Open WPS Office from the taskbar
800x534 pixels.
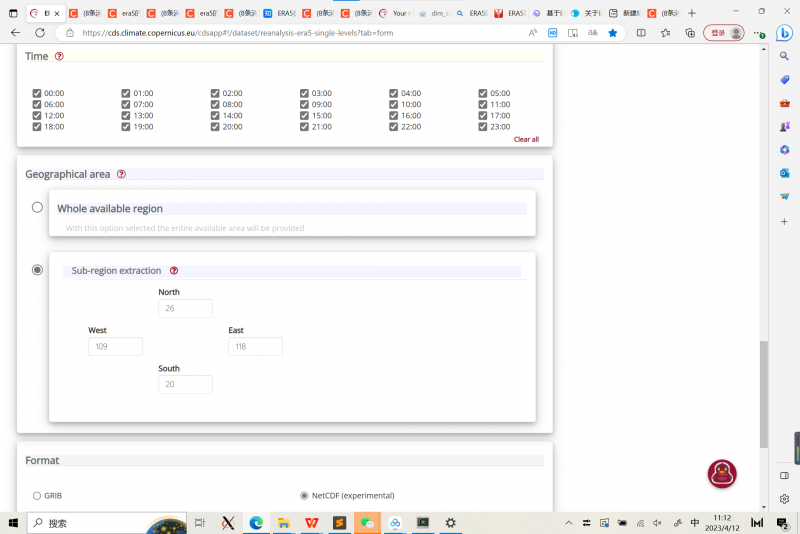click(x=312, y=523)
